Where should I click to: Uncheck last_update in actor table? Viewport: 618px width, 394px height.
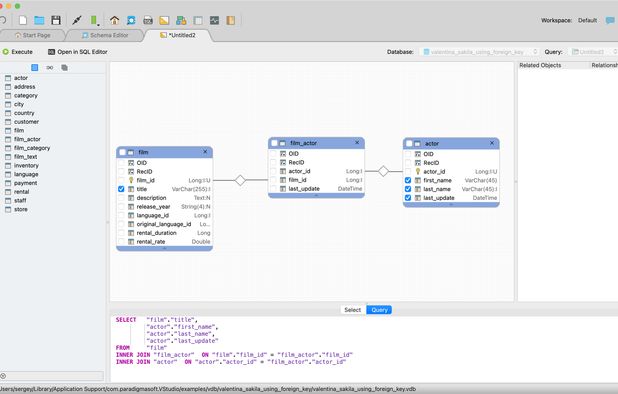pyautogui.click(x=408, y=198)
